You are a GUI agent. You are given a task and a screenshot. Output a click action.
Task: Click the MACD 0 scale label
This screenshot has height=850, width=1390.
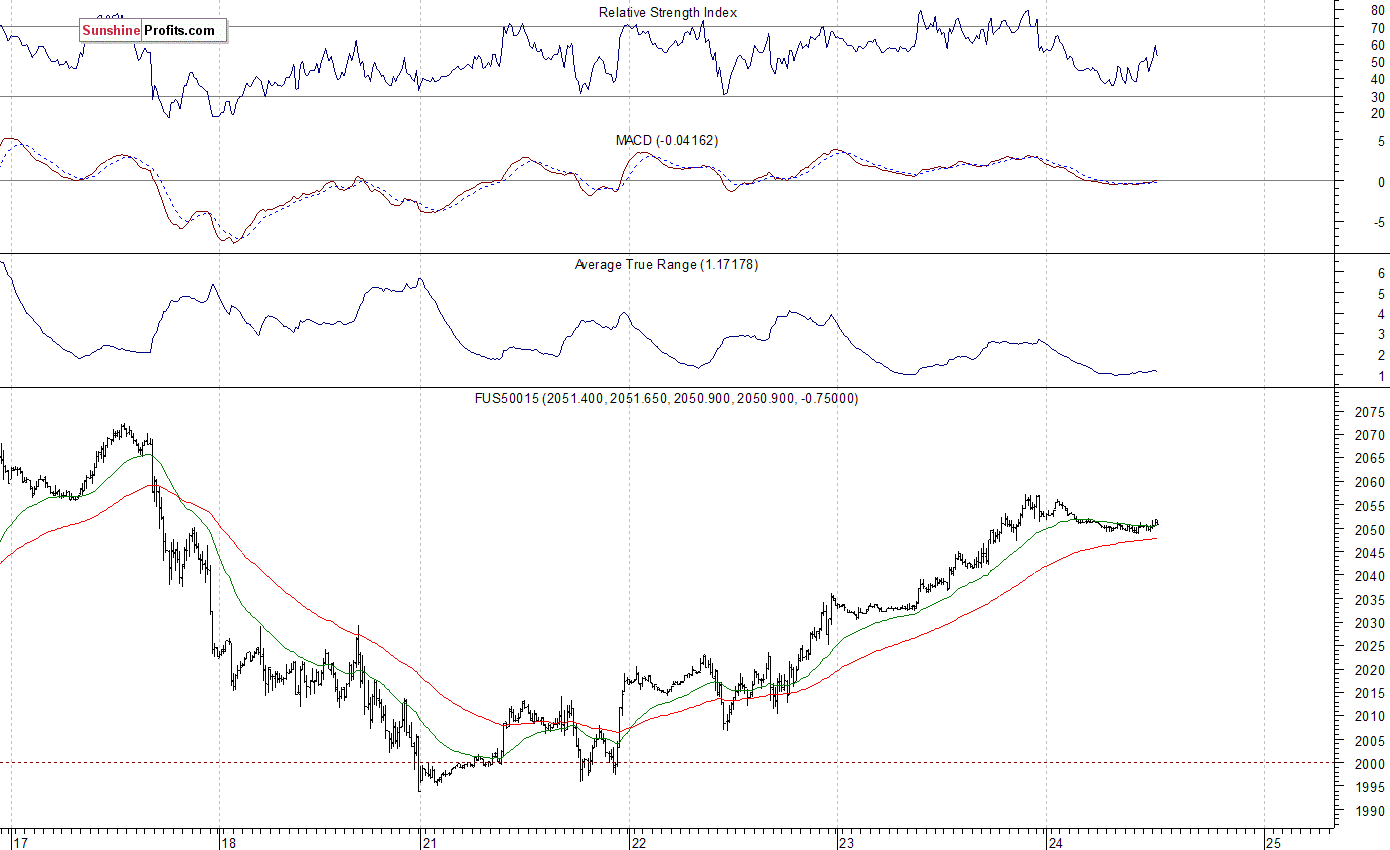[1381, 182]
